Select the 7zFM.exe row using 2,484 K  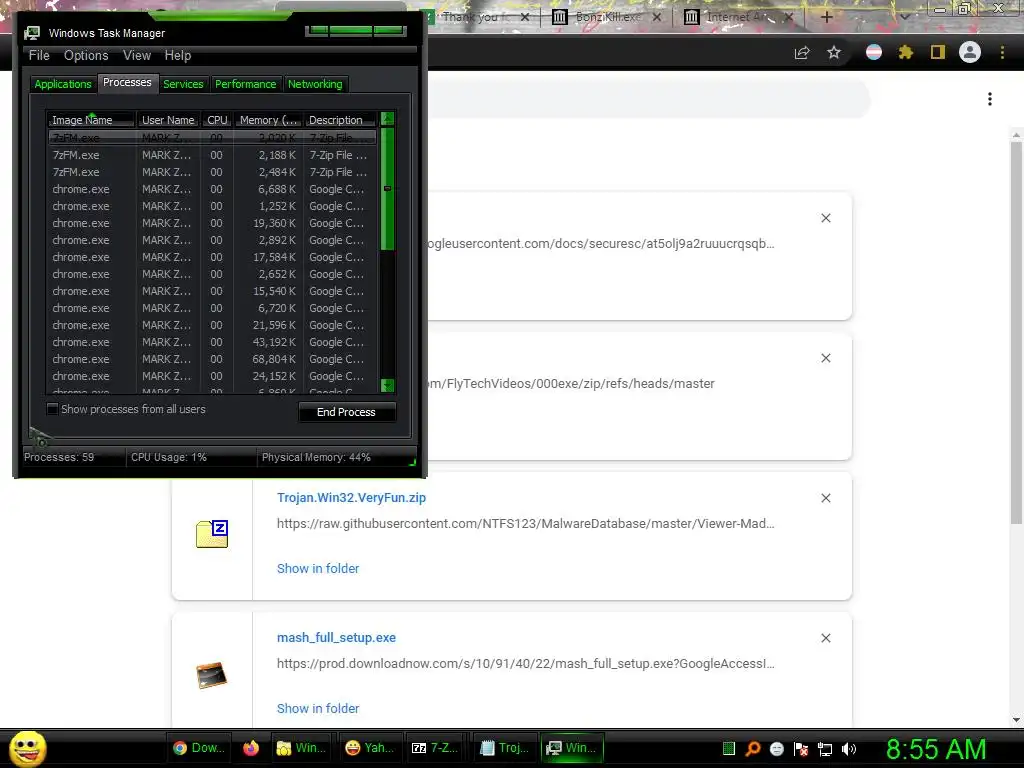pyautogui.click(x=212, y=172)
